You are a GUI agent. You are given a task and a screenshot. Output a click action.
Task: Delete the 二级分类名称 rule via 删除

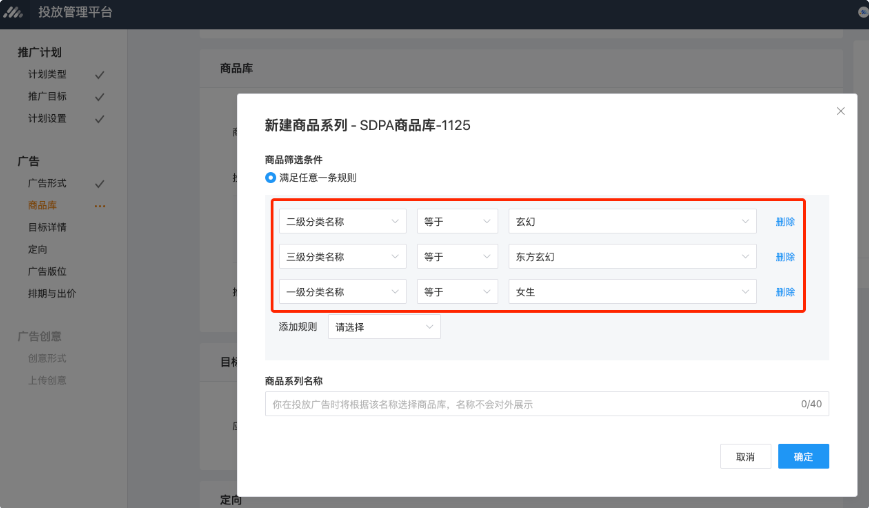click(x=785, y=222)
